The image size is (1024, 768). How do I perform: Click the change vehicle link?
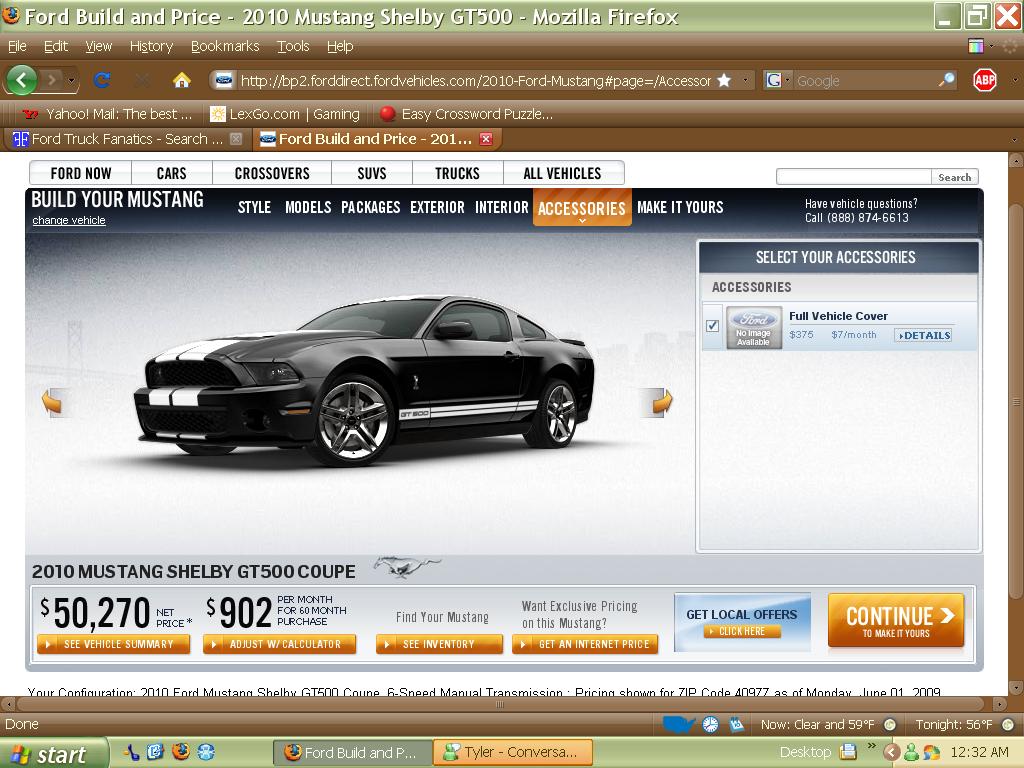pyautogui.click(x=69, y=220)
